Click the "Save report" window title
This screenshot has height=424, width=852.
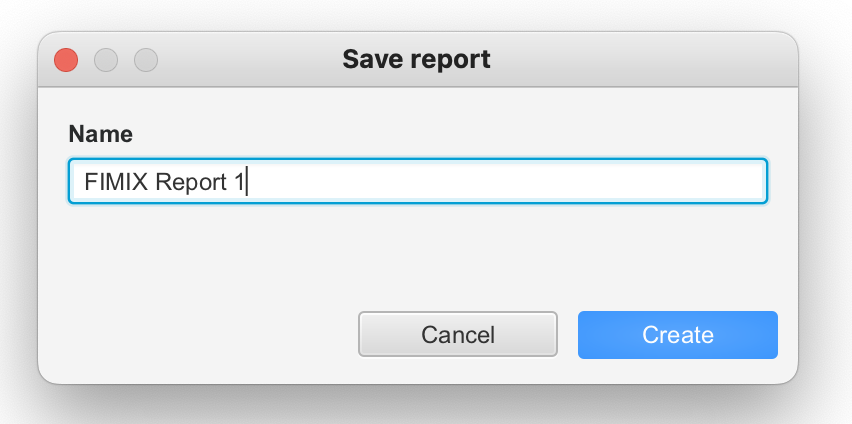[416, 59]
